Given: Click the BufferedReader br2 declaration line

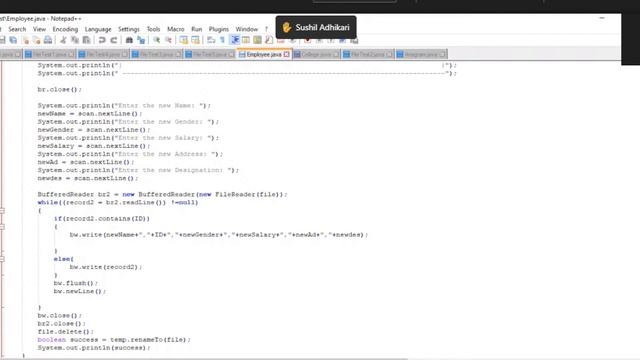Looking at the screenshot, I should click(162, 194).
